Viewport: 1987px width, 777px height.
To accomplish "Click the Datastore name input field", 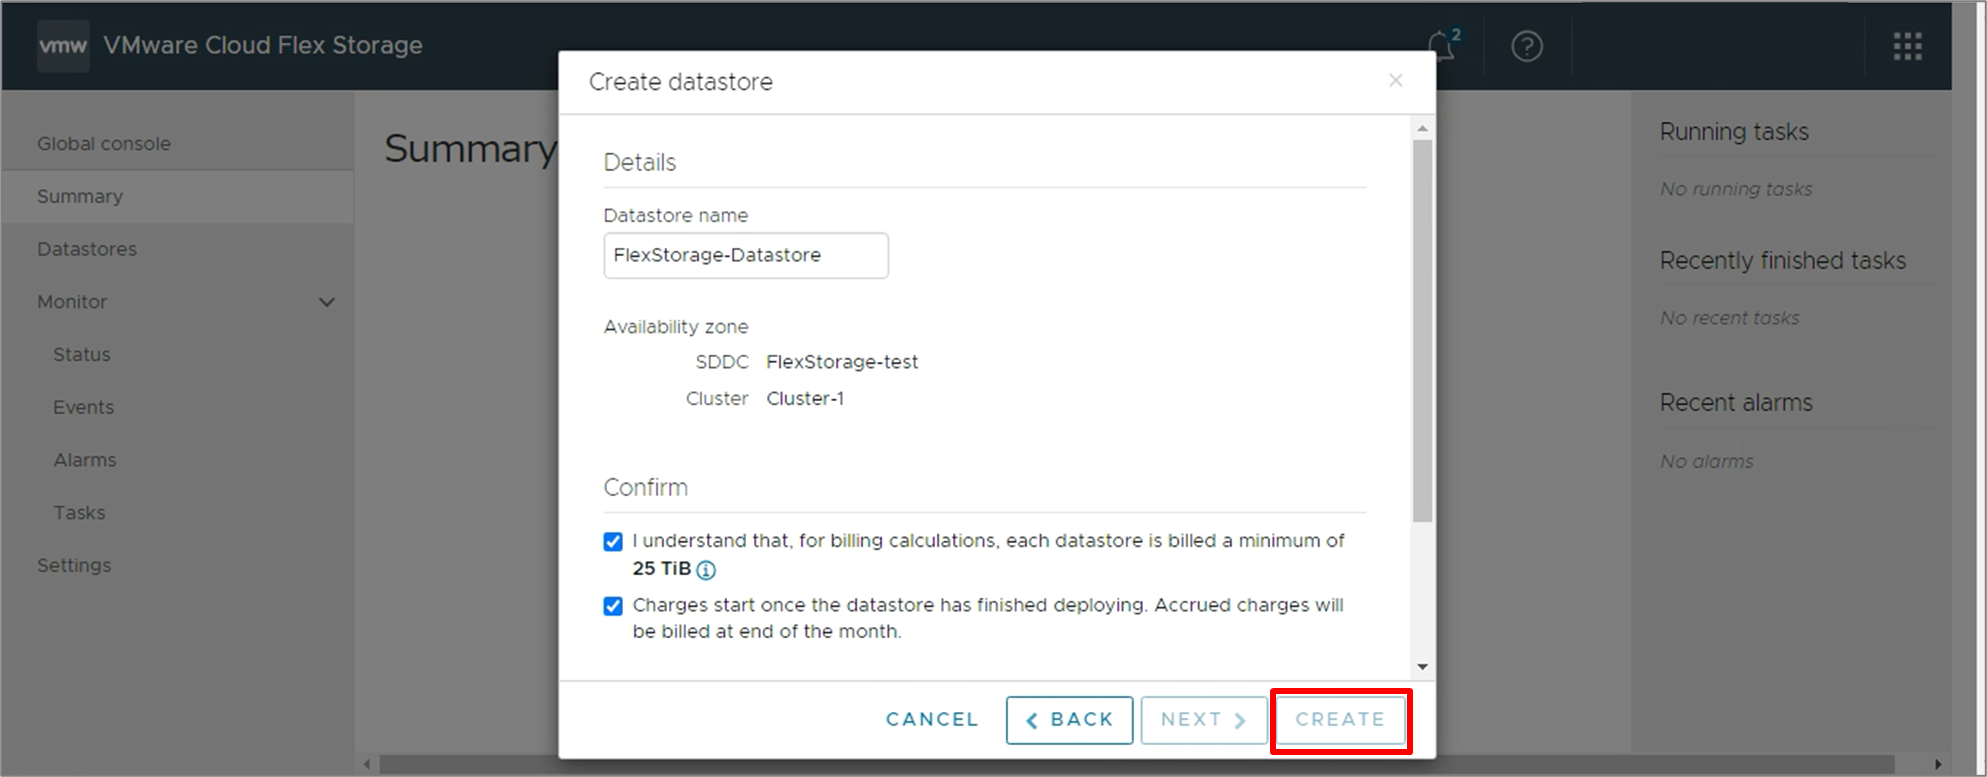I will (746, 256).
